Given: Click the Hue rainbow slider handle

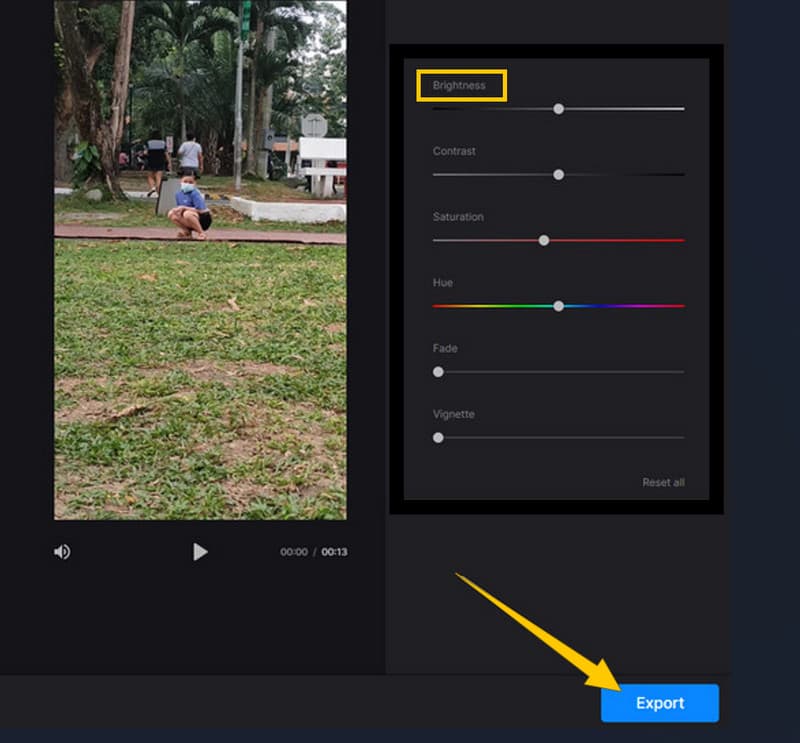Looking at the screenshot, I should (559, 306).
